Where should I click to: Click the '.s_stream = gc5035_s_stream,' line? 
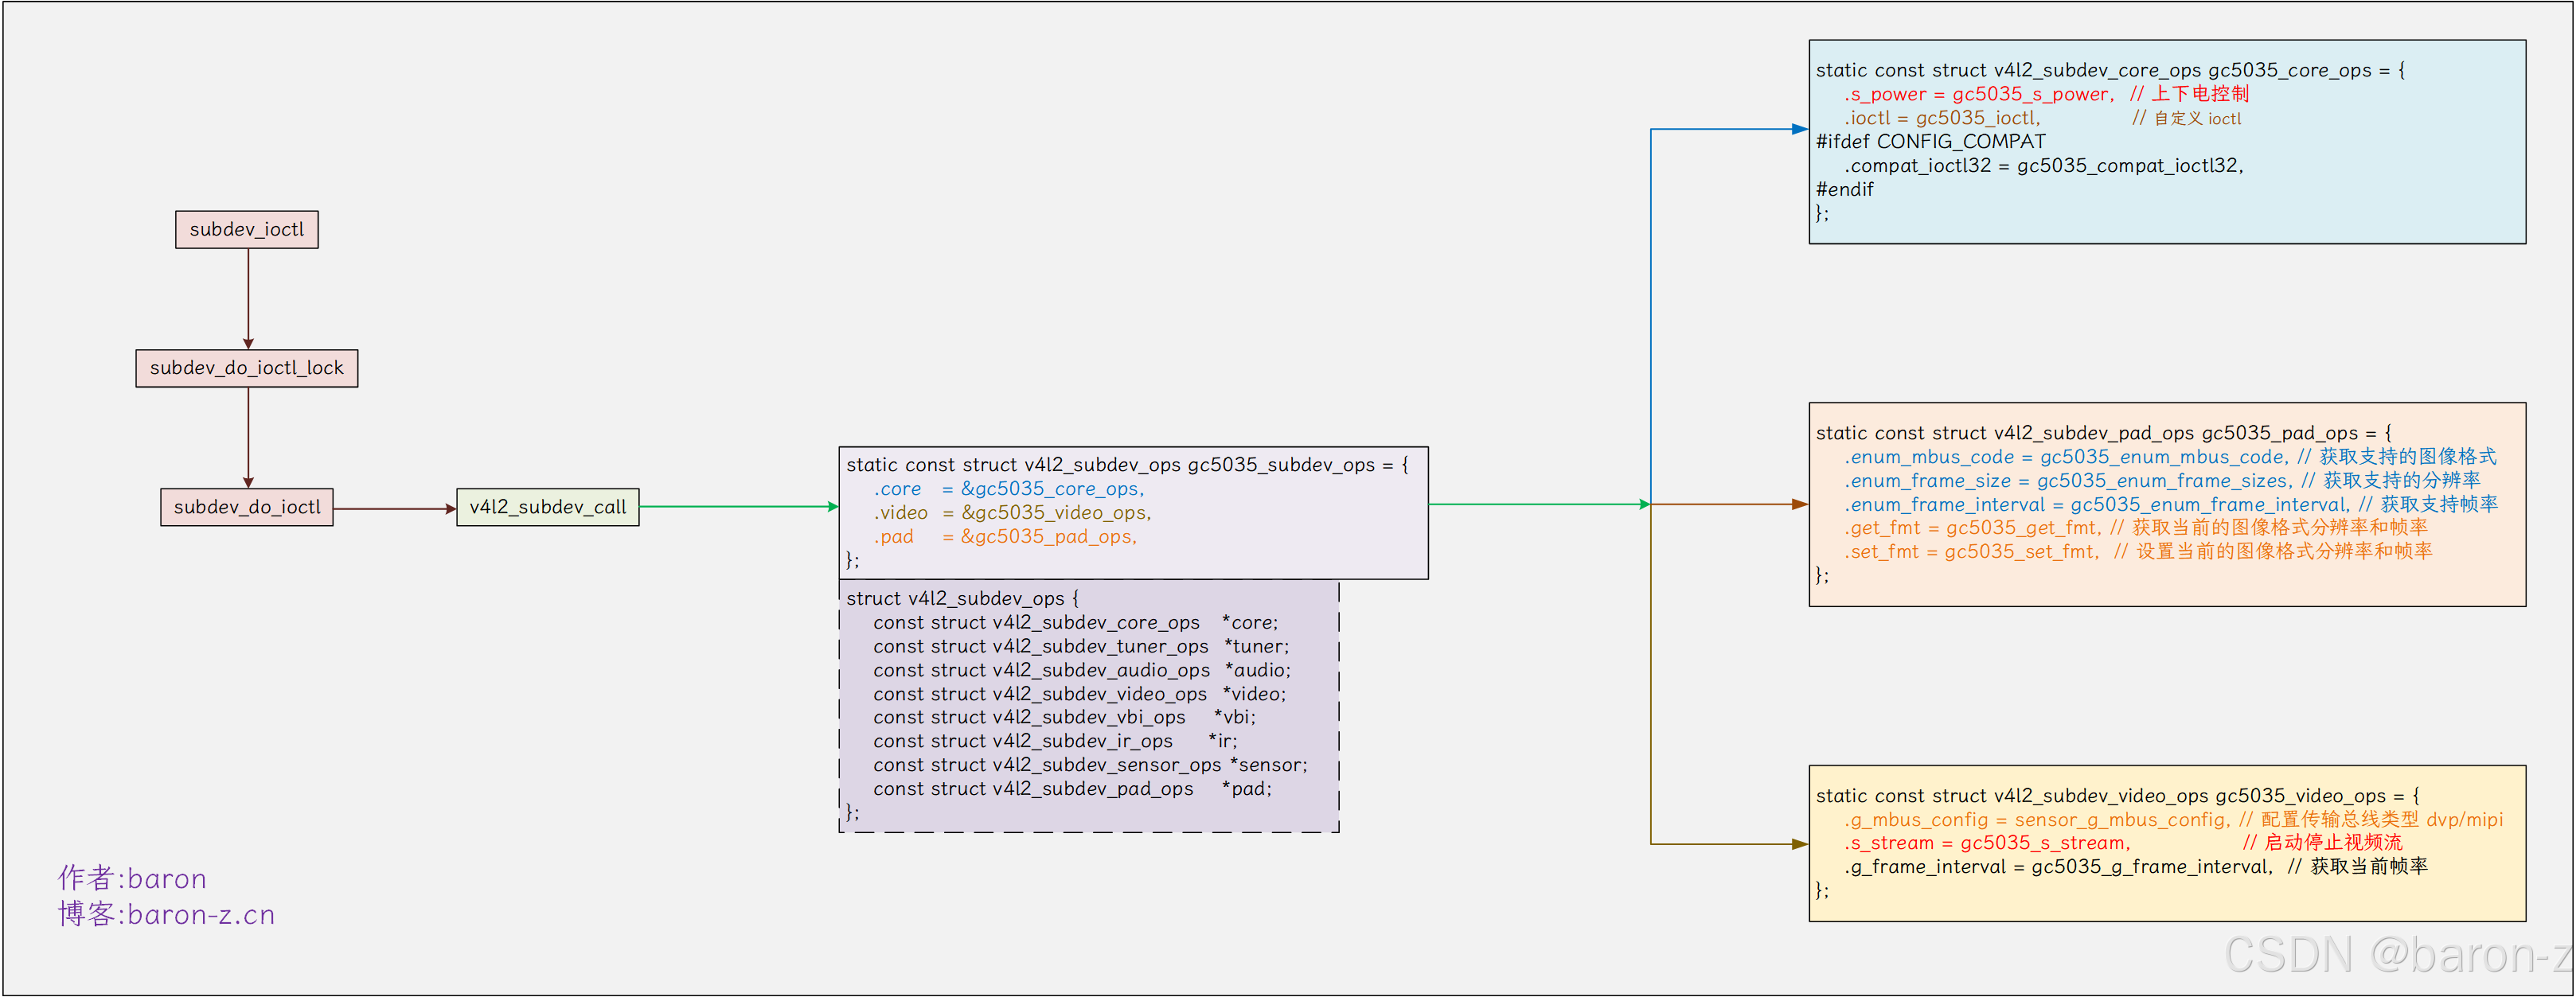coord(2122,843)
